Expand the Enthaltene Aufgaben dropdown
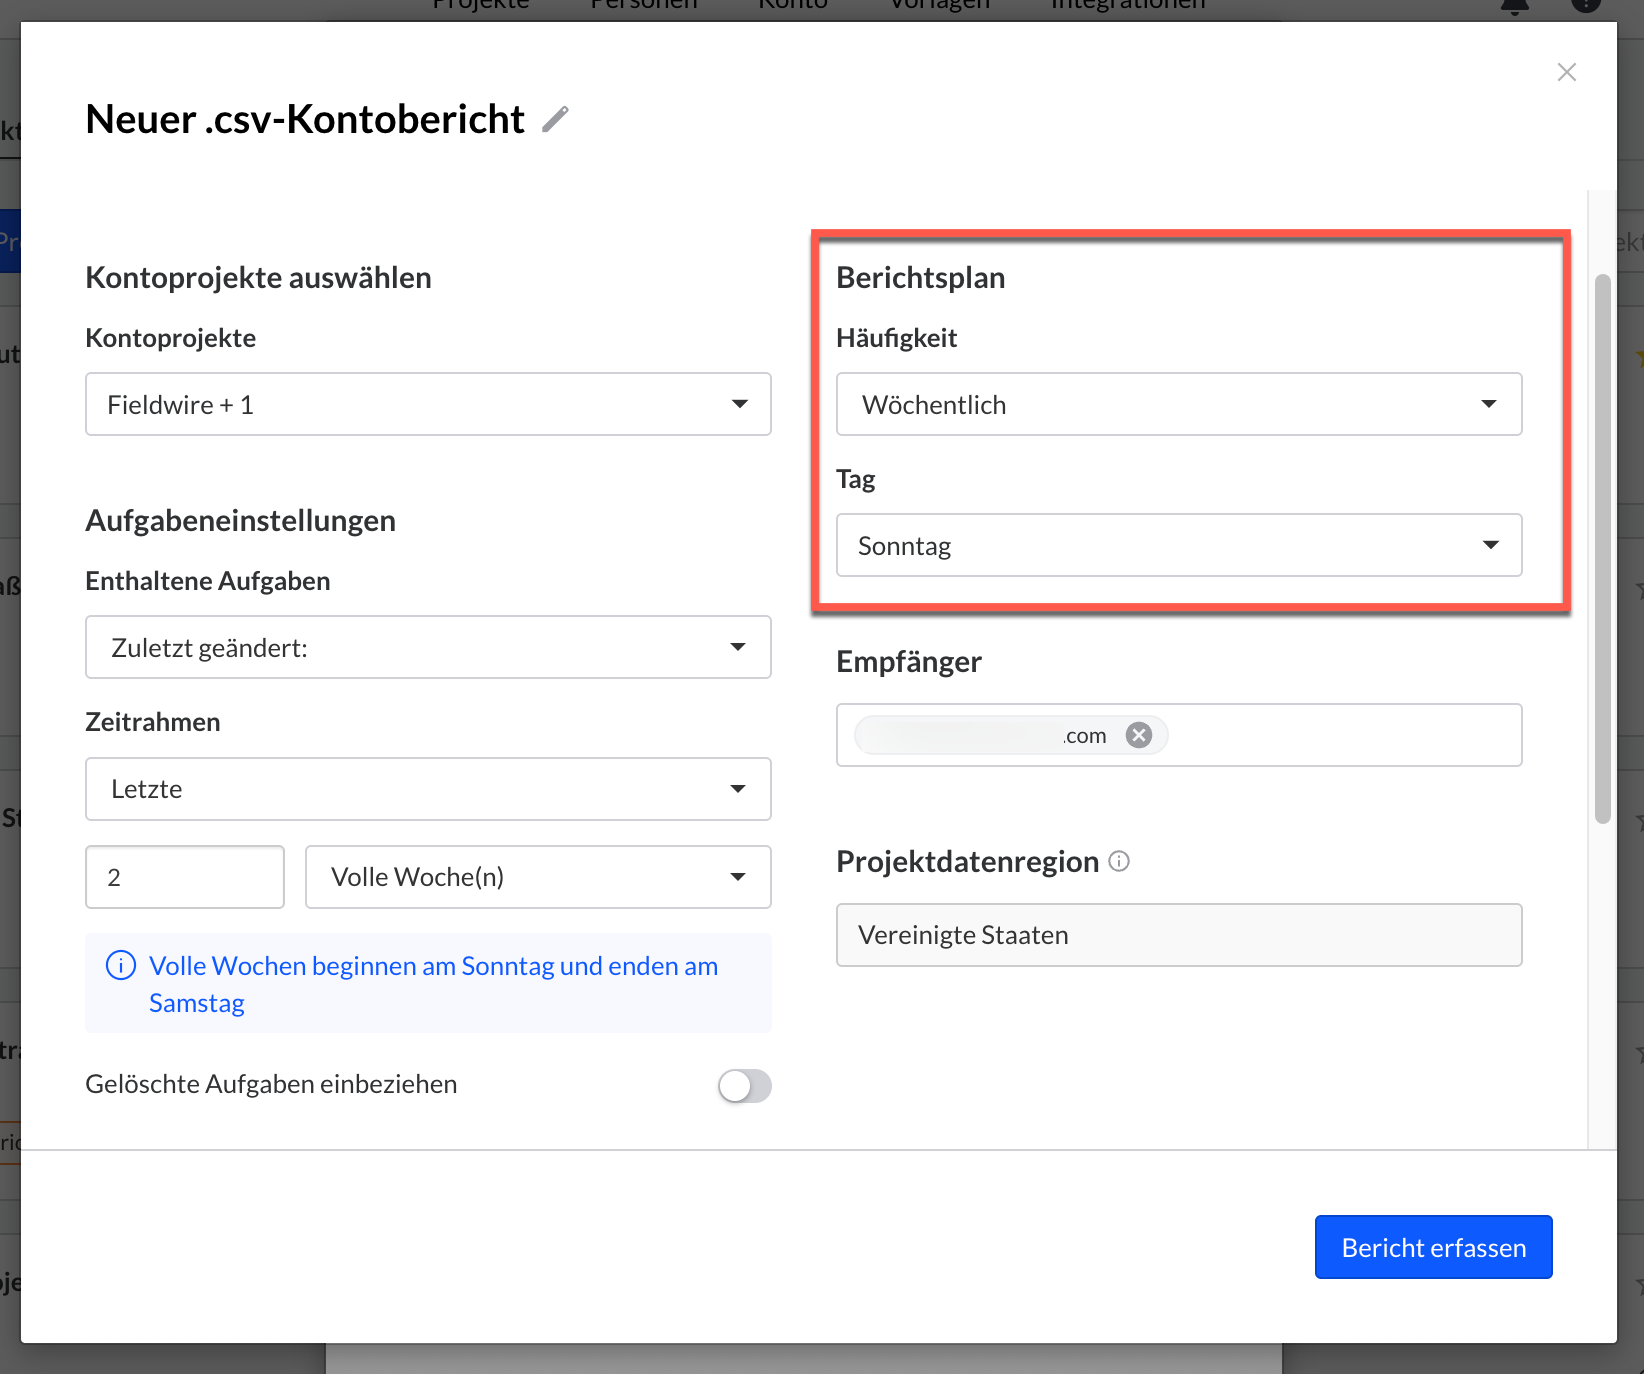1644x1374 pixels. (x=428, y=647)
